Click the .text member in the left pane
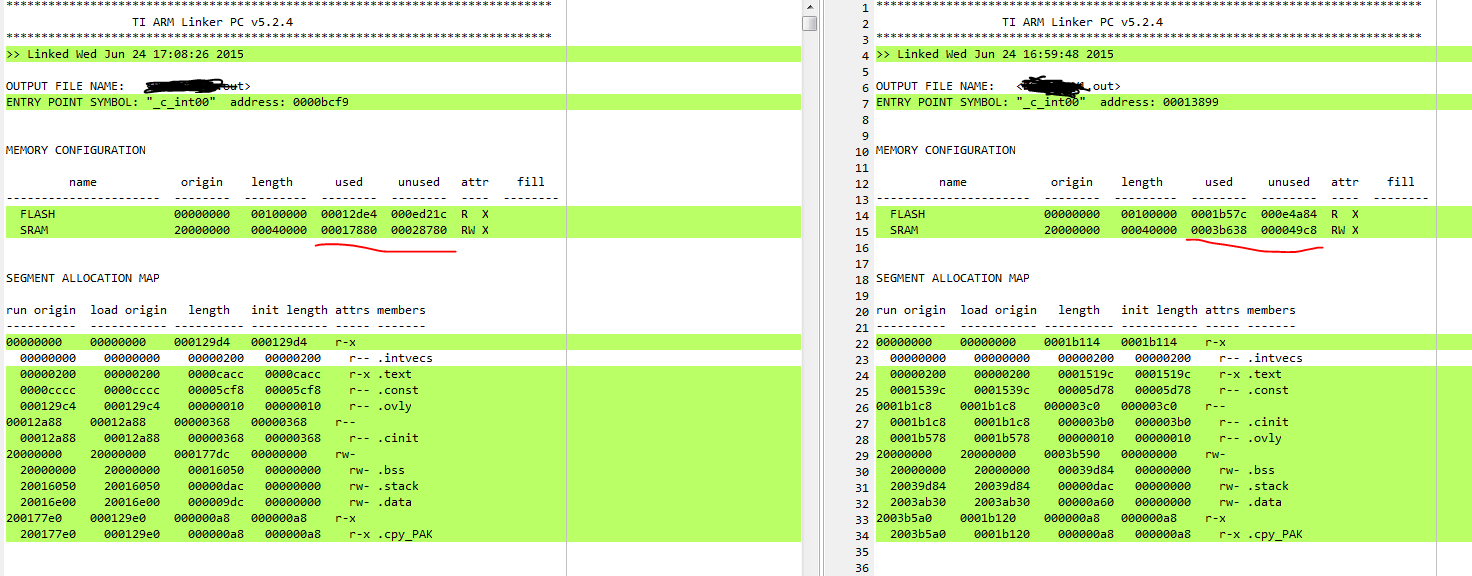 pos(395,374)
